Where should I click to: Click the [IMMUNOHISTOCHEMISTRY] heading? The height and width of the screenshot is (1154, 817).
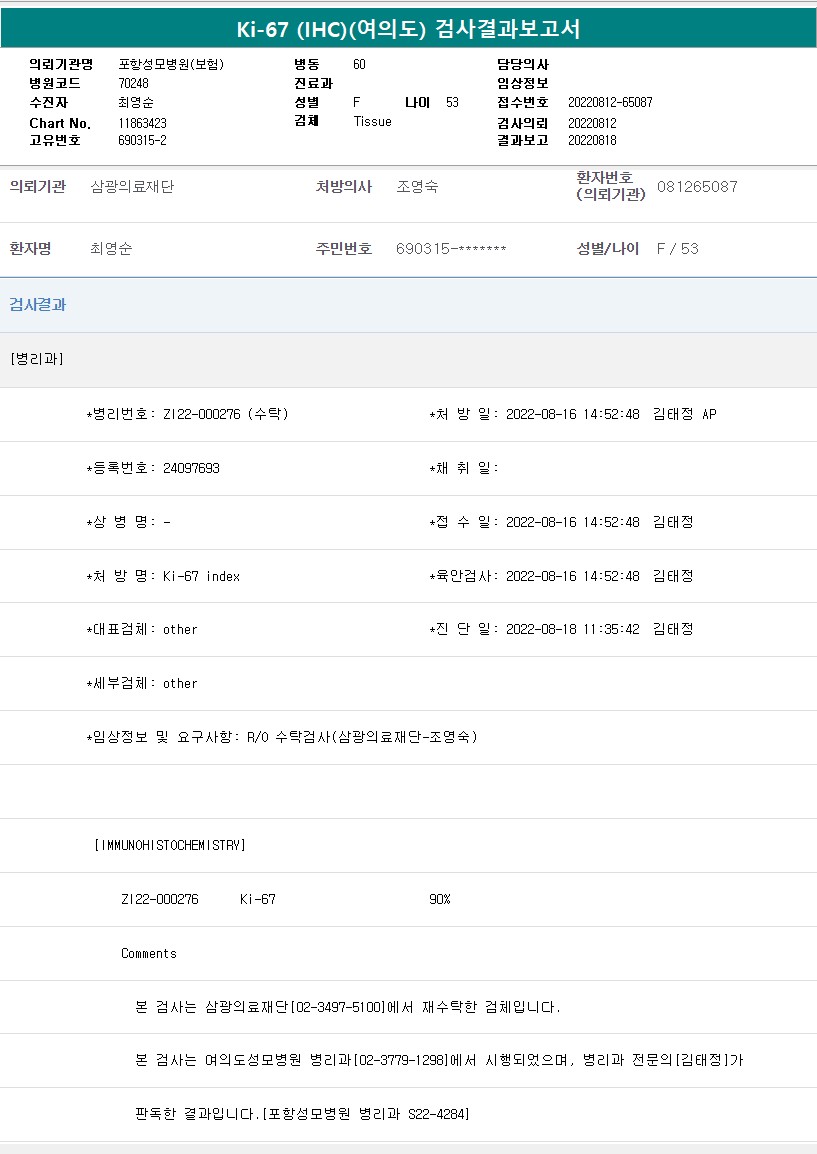pyautogui.click(x=170, y=845)
